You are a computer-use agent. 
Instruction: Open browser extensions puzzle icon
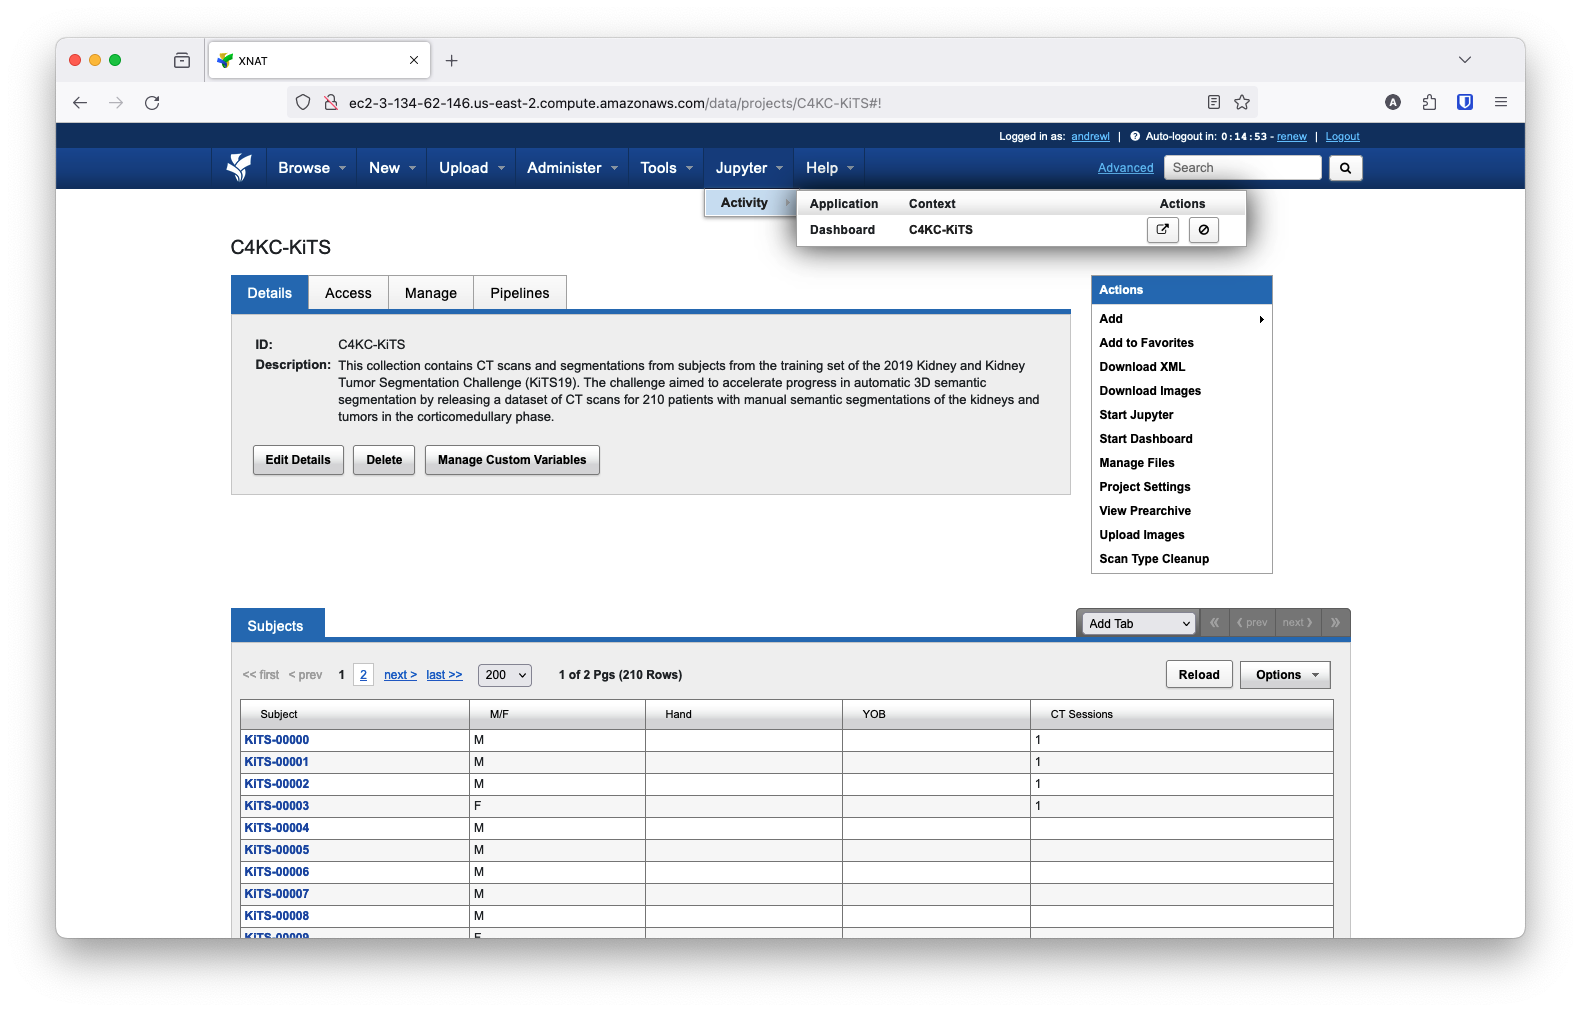[x=1429, y=102]
